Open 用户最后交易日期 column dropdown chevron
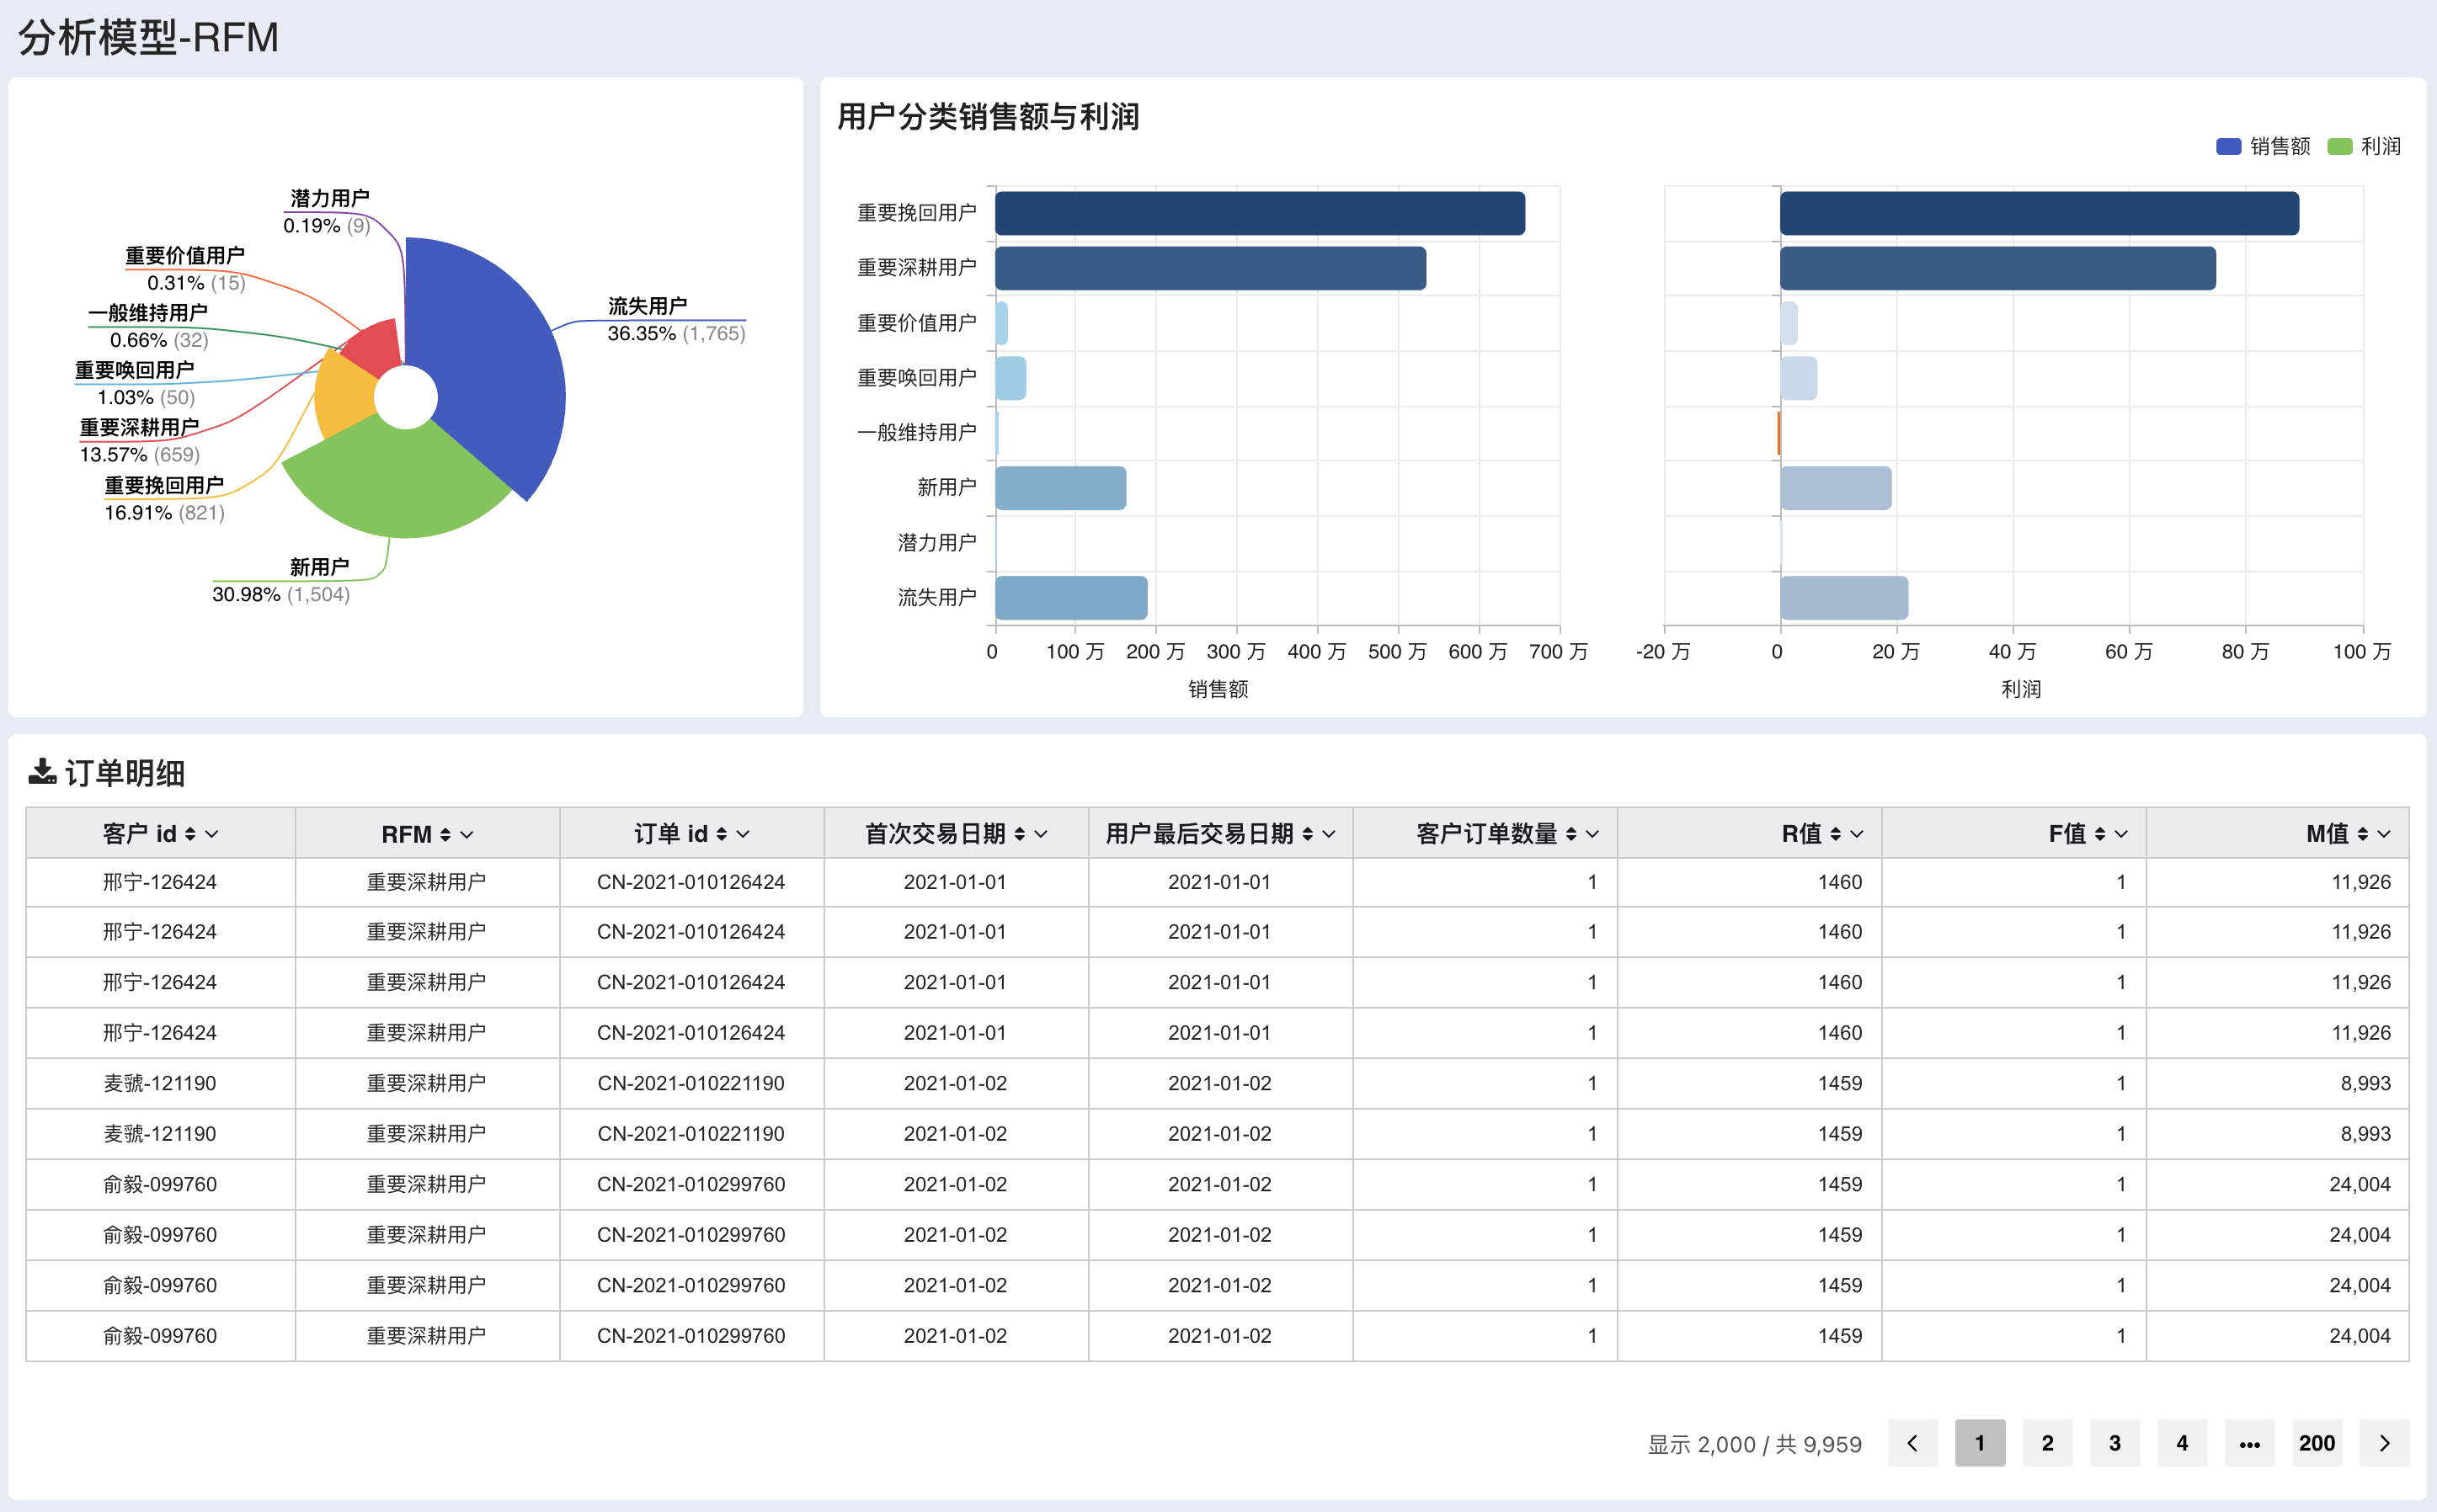Screen dimensions: 2437x1512 tap(1329, 834)
